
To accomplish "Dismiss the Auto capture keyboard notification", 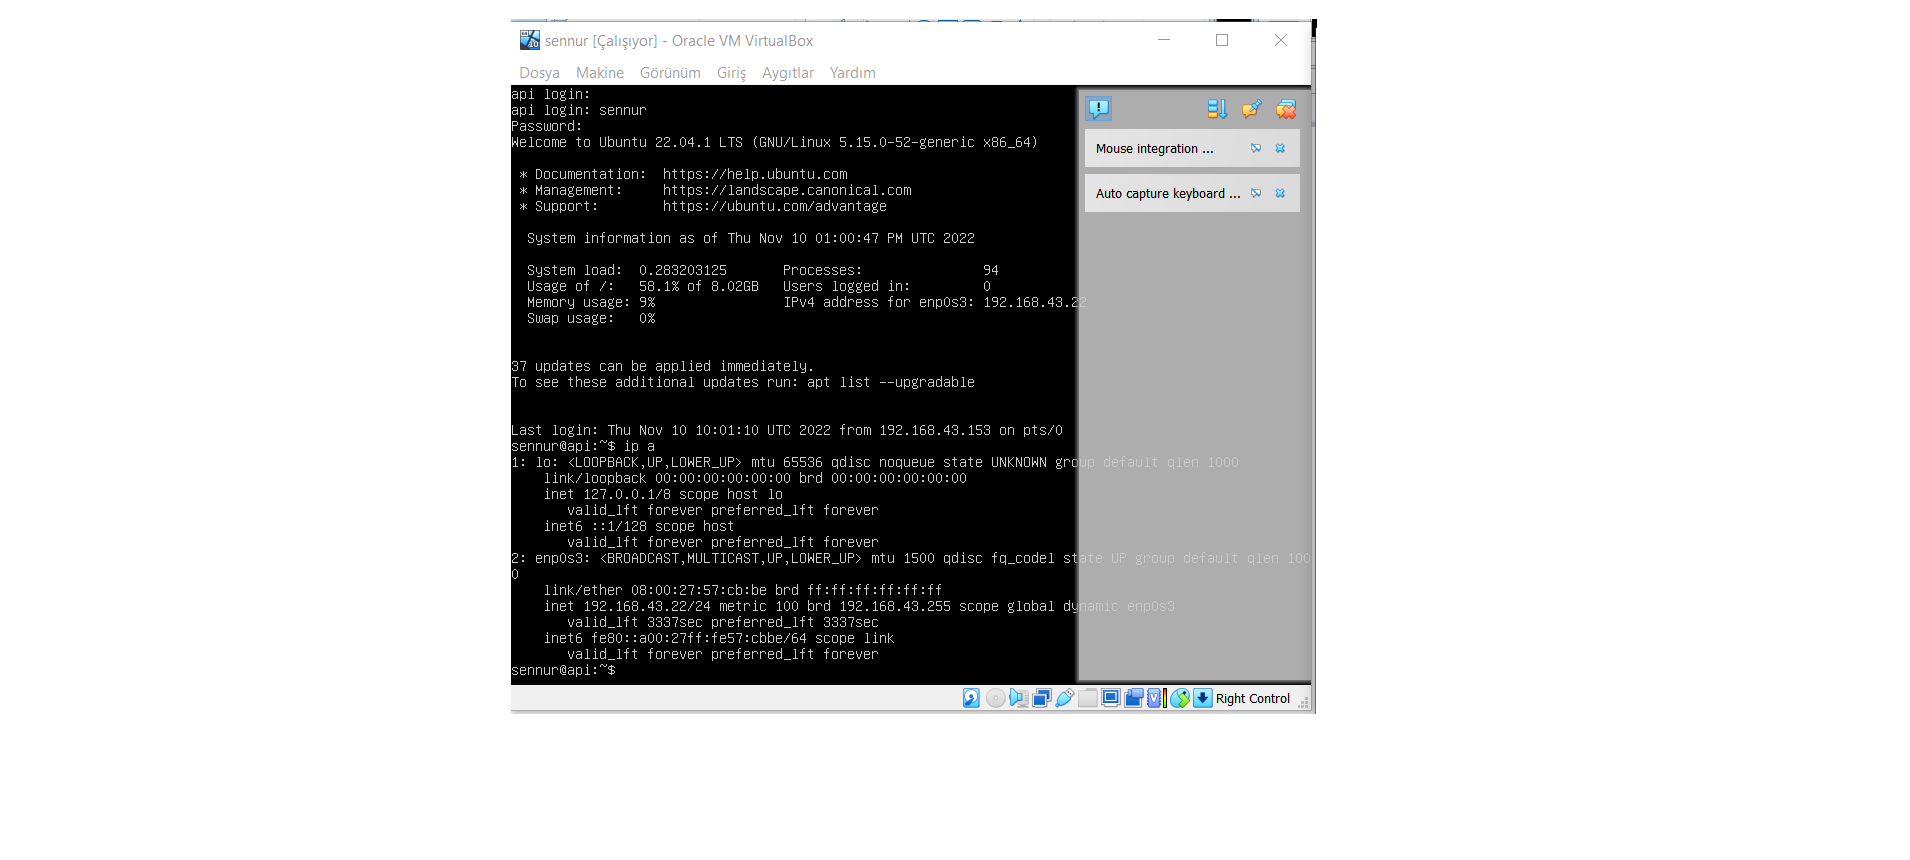I will 1280,193.
